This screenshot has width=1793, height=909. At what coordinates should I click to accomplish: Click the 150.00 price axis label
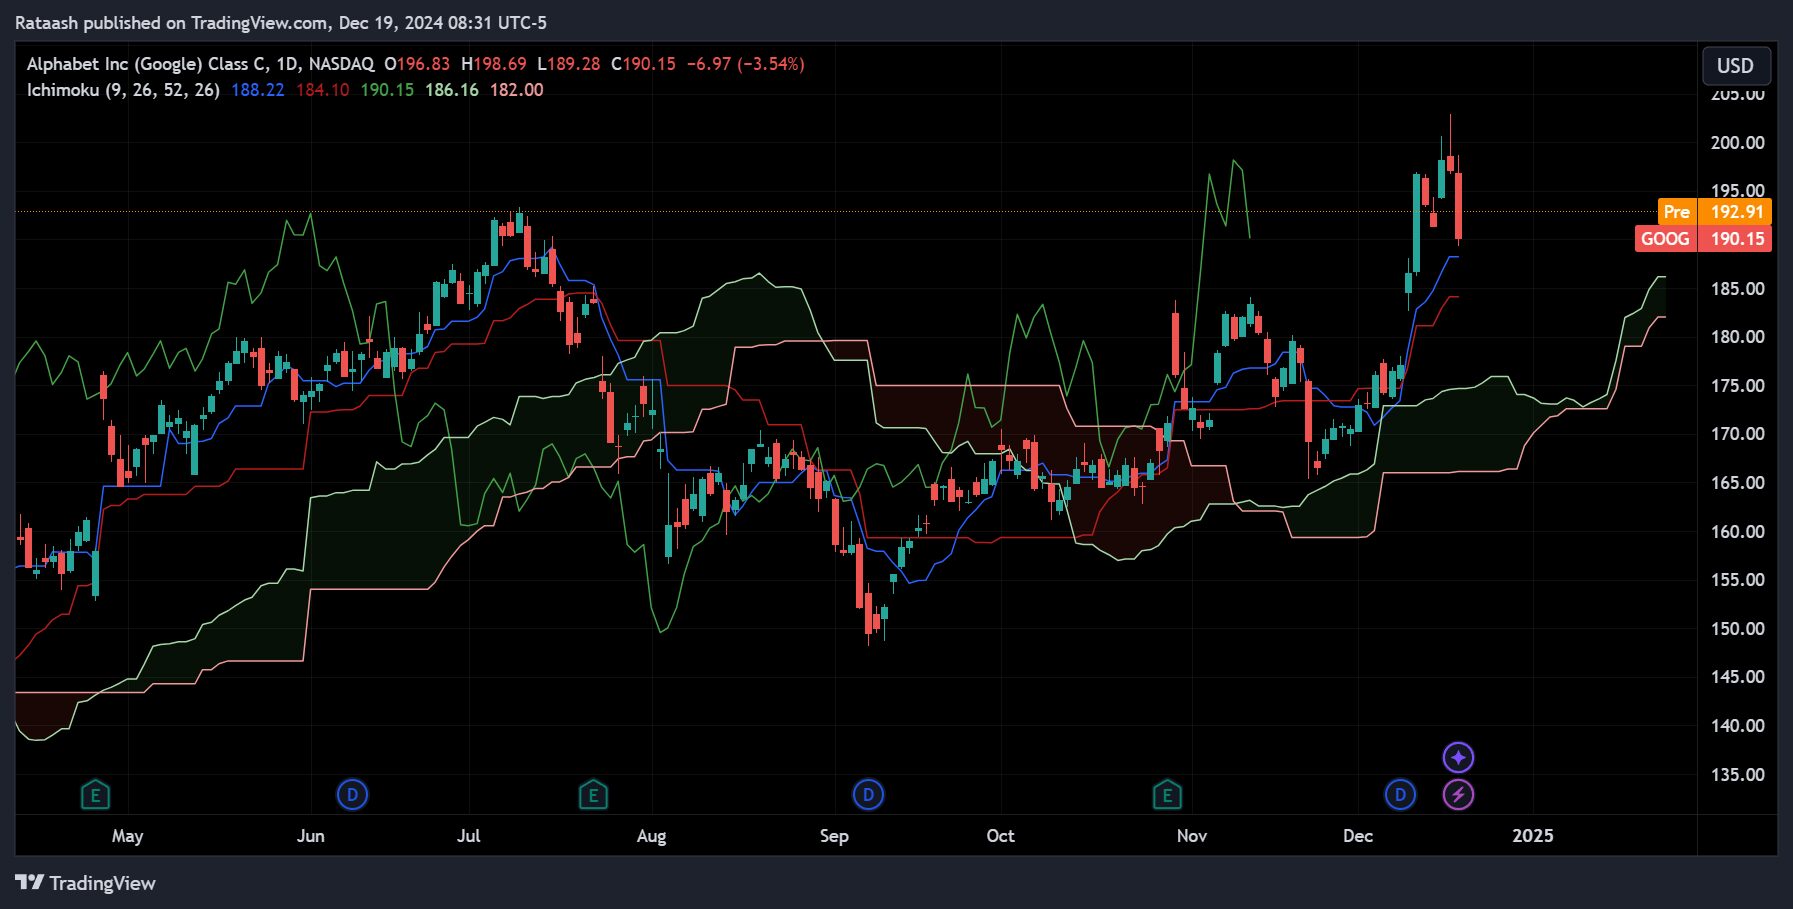coord(1738,629)
